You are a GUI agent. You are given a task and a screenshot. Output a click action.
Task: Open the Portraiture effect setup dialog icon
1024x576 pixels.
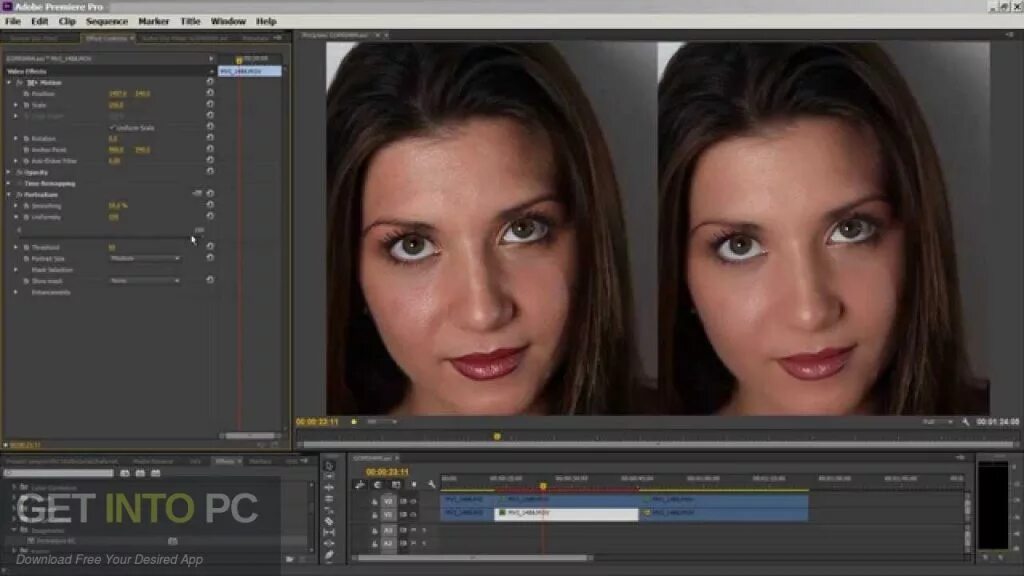[x=197, y=193]
